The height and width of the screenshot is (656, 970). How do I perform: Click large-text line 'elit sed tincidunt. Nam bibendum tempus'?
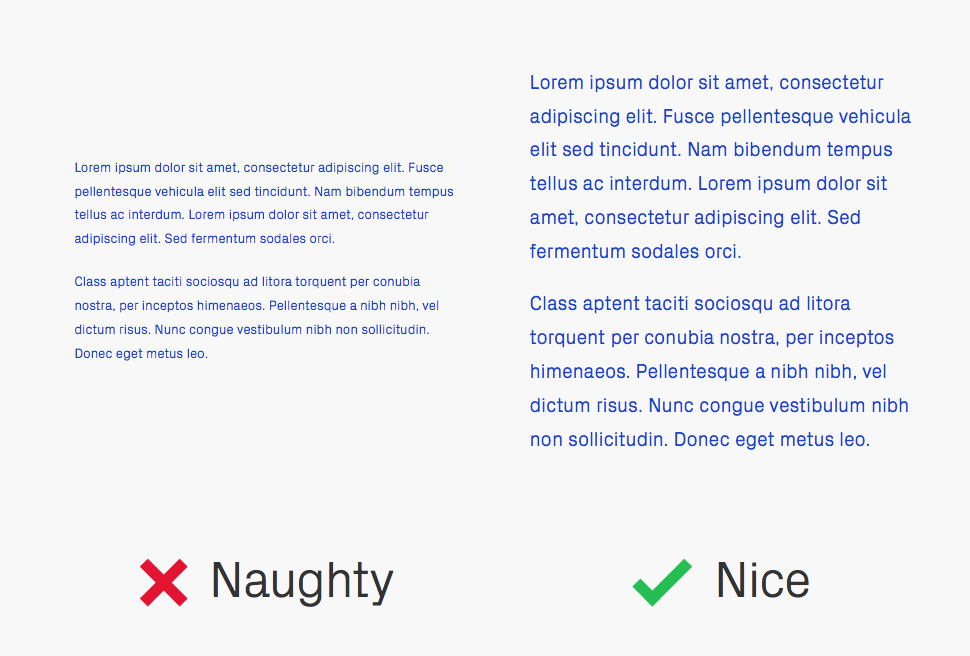[x=711, y=150]
